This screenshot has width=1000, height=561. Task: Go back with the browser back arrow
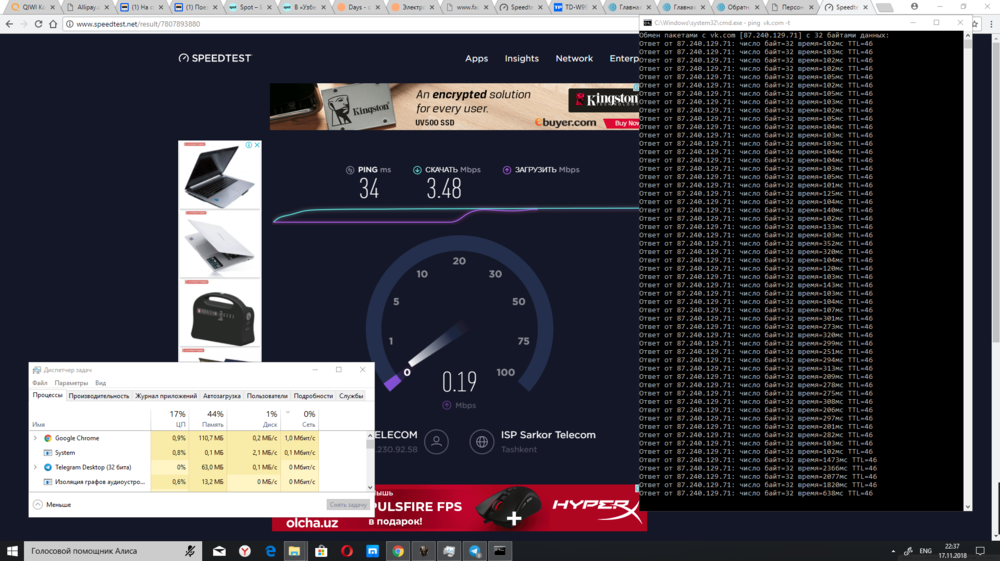pos(9,24)
